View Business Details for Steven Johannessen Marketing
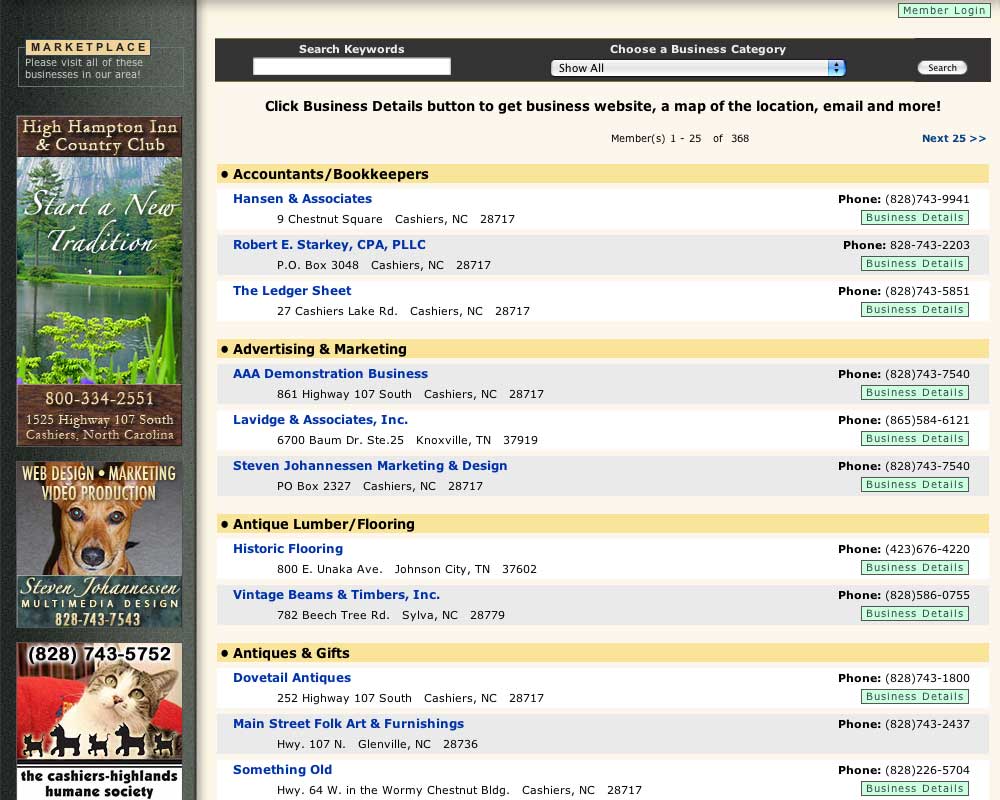This screenshot has height=800, width=1000. click(x=915, y=484)
